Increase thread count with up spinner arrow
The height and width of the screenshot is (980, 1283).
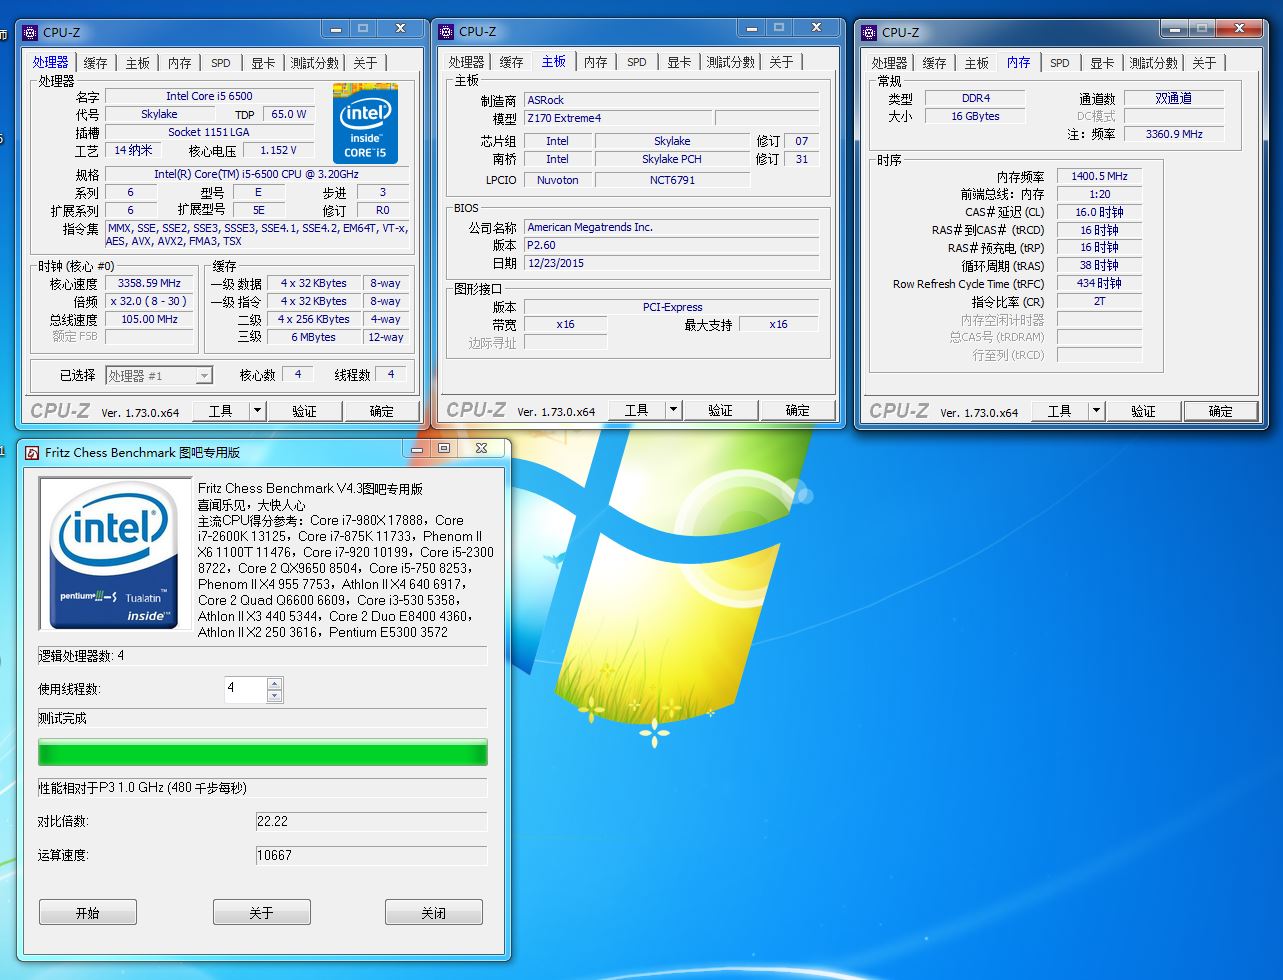[275, 683]
